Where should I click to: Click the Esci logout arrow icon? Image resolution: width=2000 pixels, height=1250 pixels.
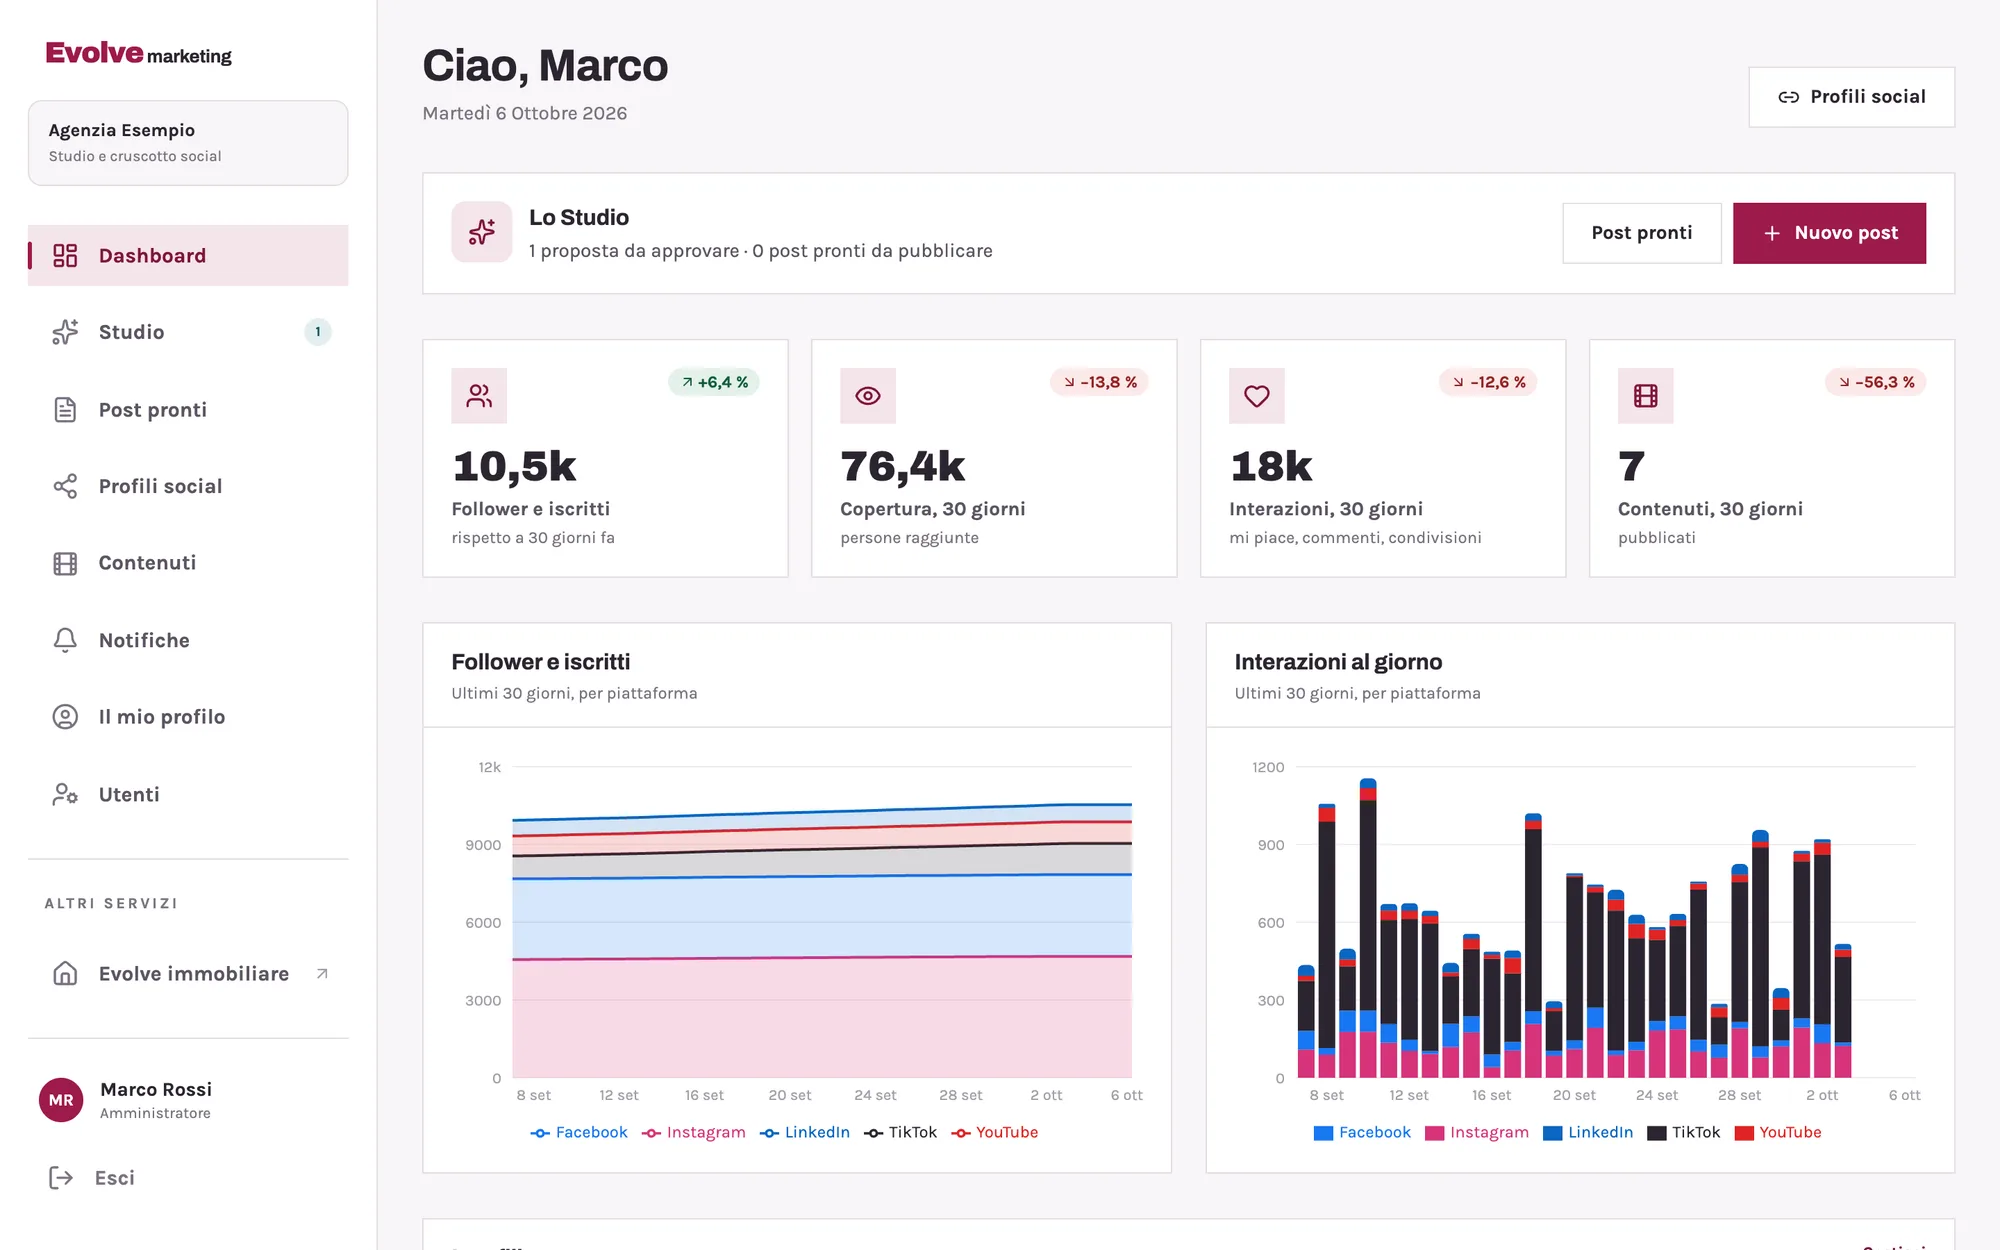pos(61,1178)
